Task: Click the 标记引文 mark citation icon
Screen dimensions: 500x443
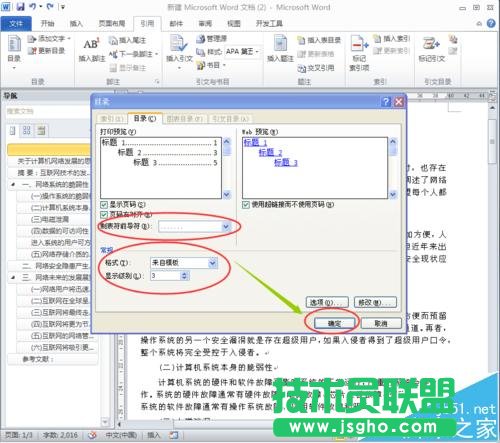Action: coord(431,44)
